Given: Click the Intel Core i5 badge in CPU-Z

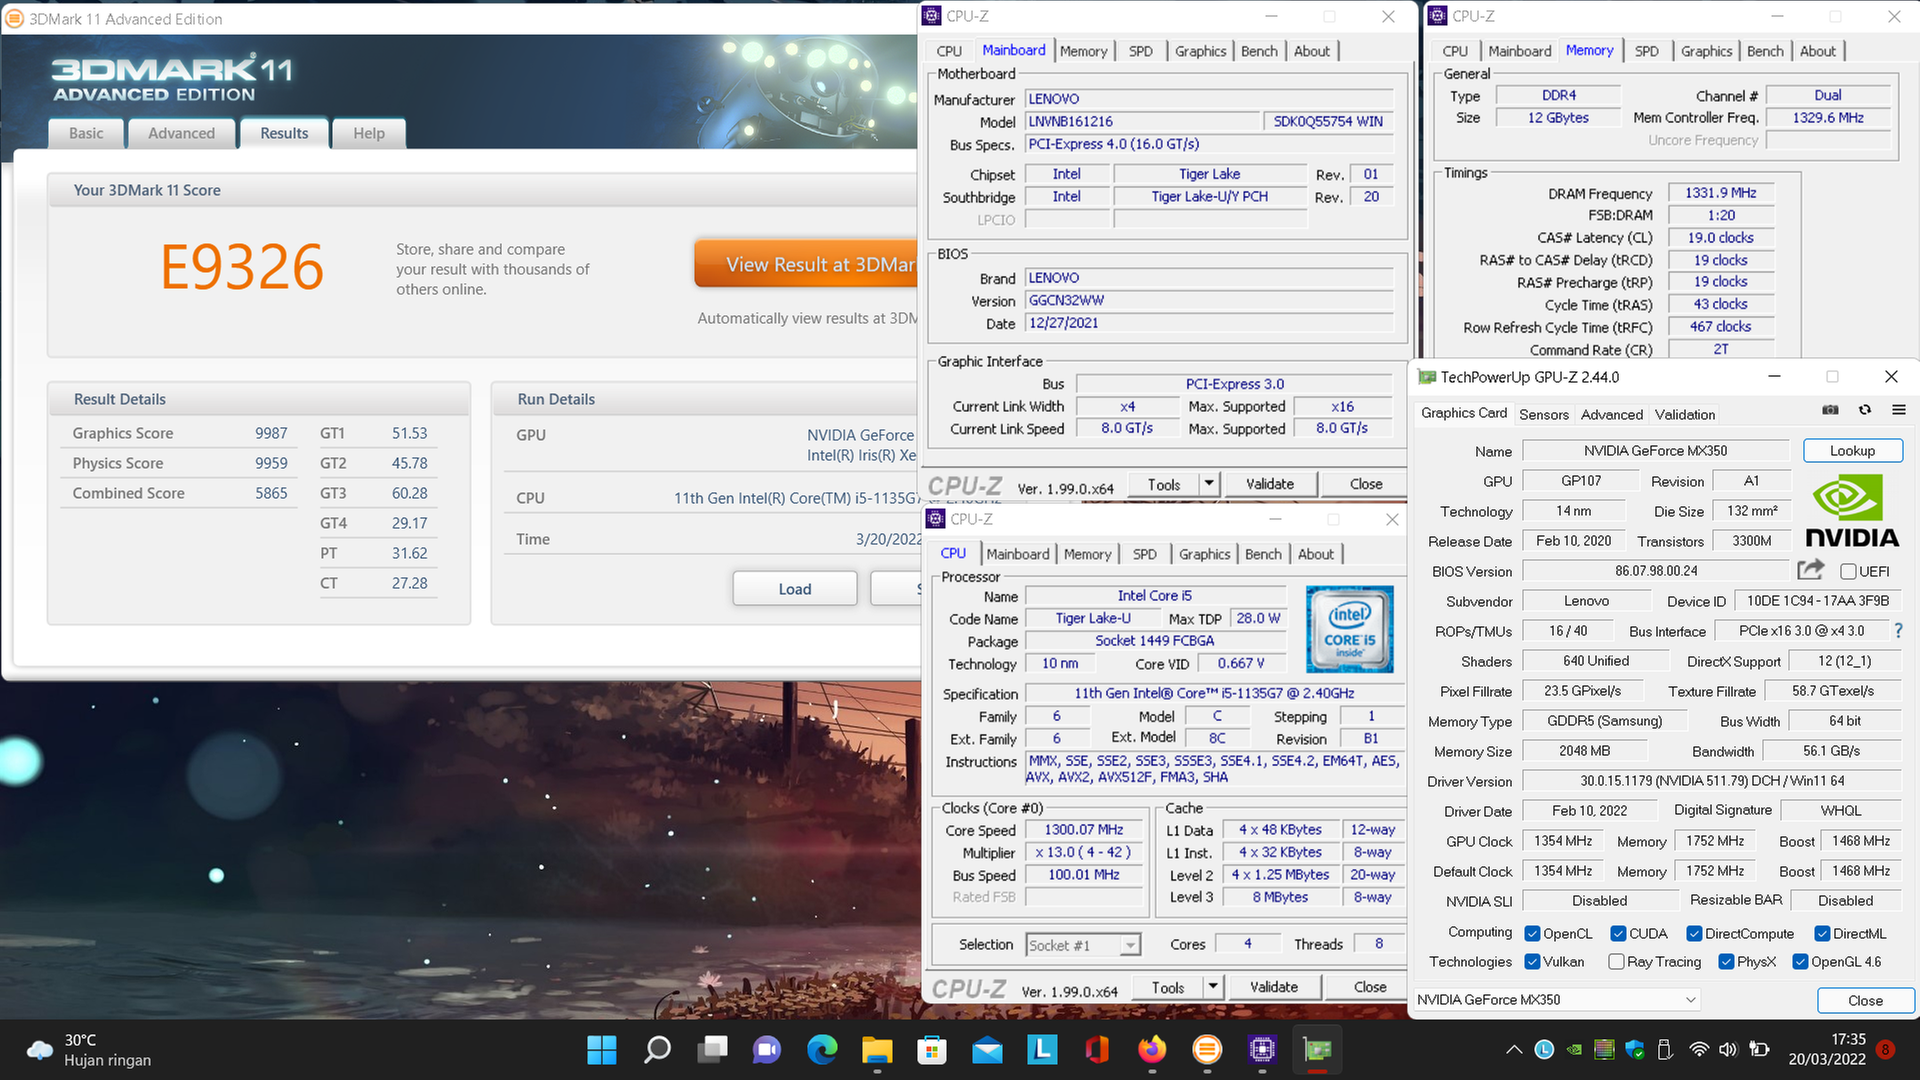Looking at the screenshot, I should 1350,629.
